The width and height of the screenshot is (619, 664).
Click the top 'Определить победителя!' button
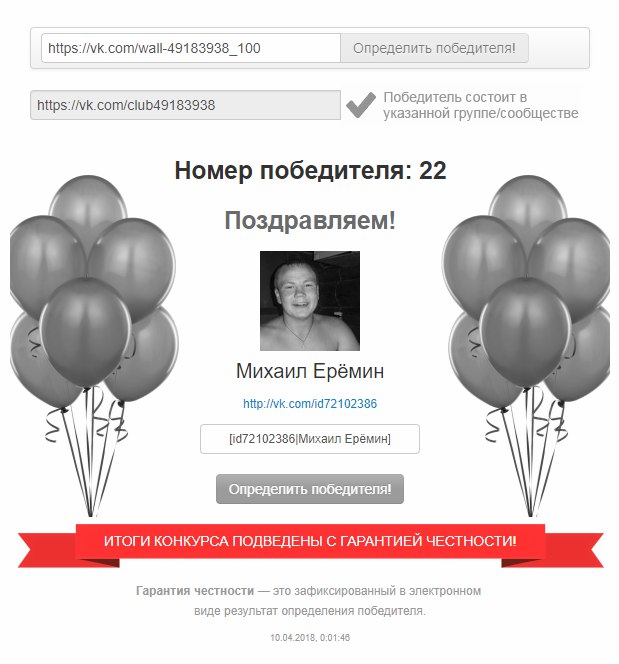coord(434,48)
